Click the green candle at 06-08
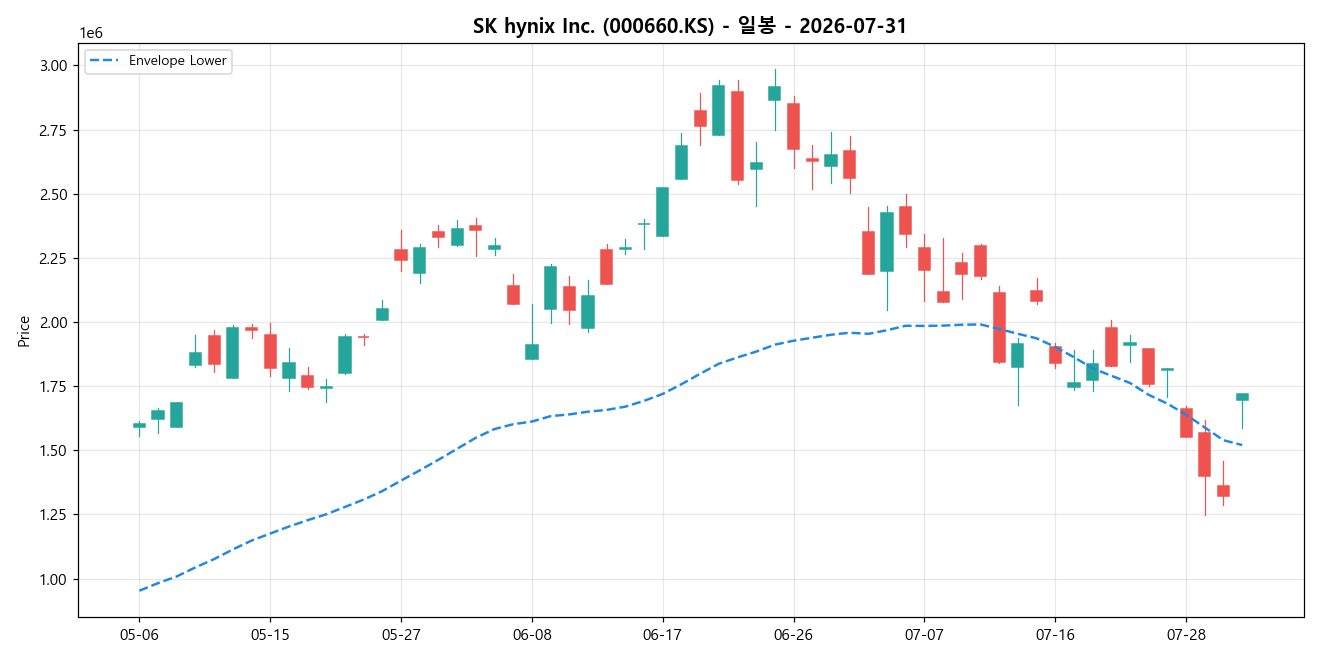1320x660 pixels. [x=532, y=352]
